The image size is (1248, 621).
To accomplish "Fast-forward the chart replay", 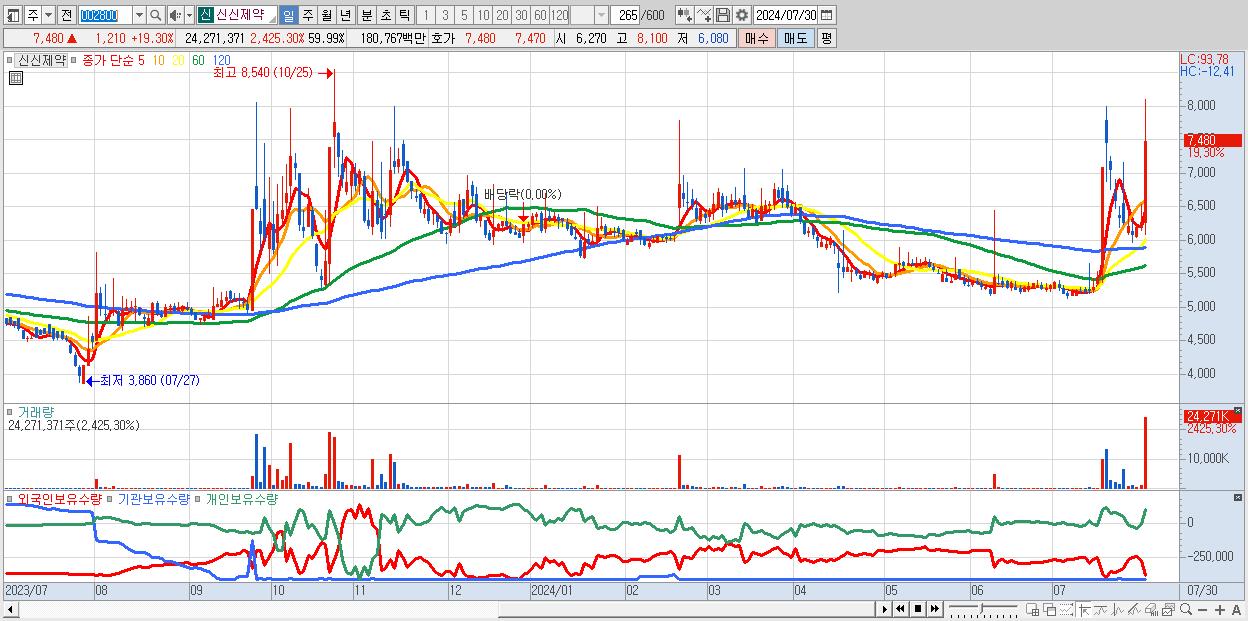I will point(935,609).
